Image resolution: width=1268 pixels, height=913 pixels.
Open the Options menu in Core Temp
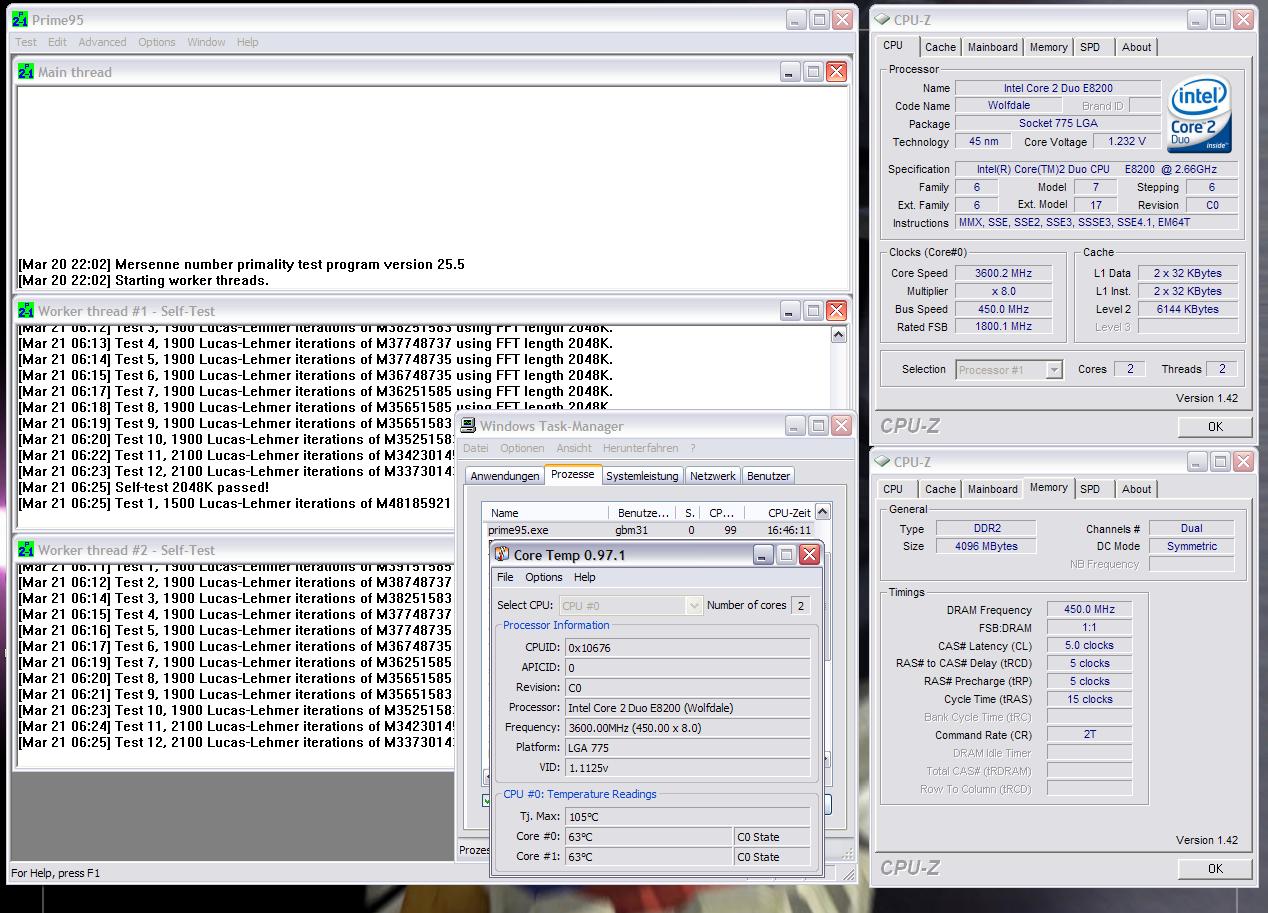(544, 577)
